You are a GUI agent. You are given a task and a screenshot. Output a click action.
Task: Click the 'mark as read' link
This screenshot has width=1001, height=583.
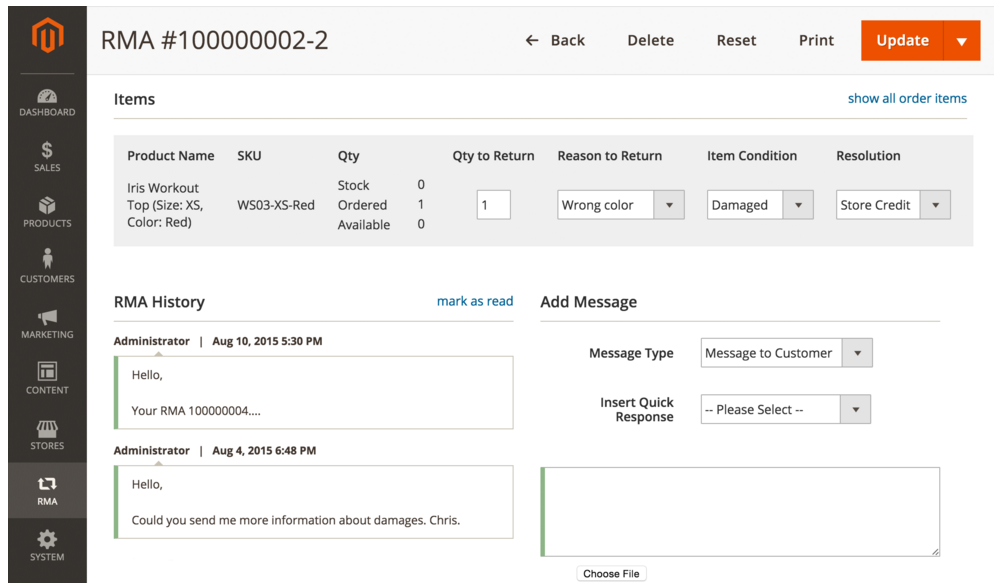(x=474, y=301)
